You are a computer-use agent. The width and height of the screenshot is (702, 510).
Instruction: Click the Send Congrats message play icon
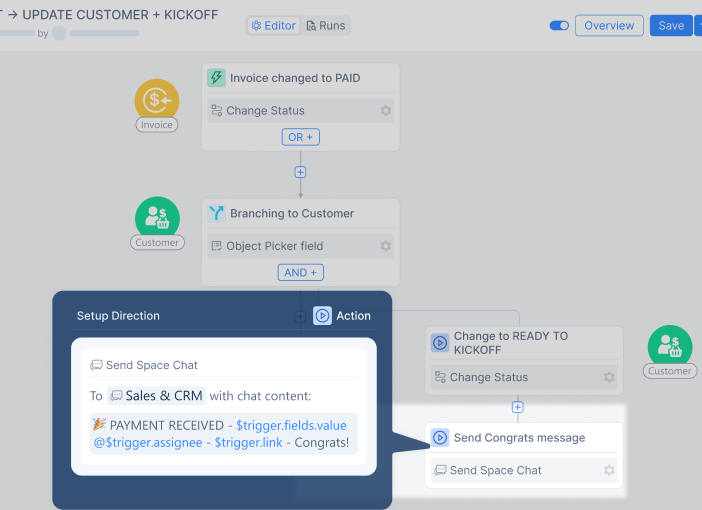[x=440, y=438]
